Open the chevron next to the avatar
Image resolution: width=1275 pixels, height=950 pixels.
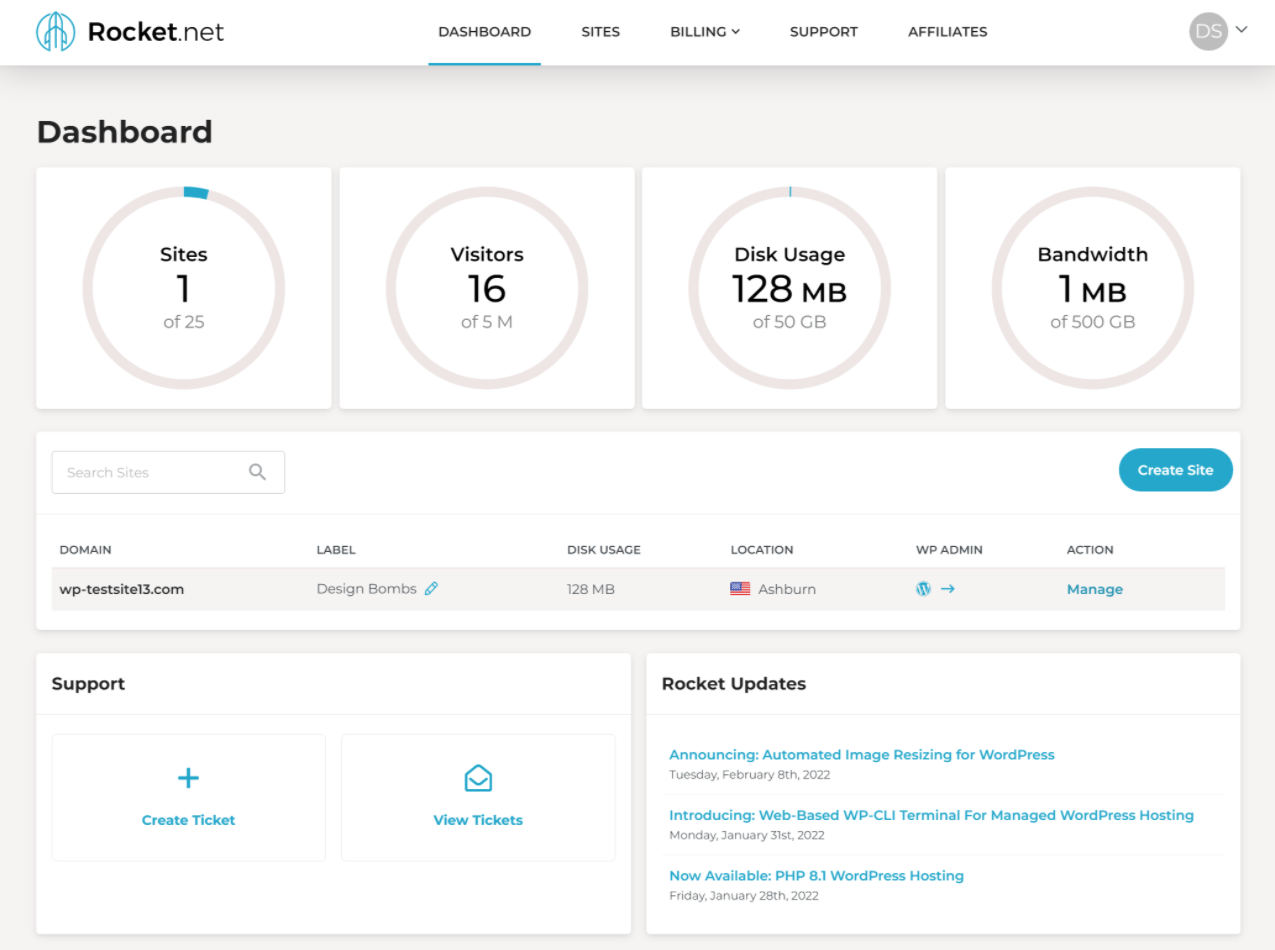(1240, 31)
